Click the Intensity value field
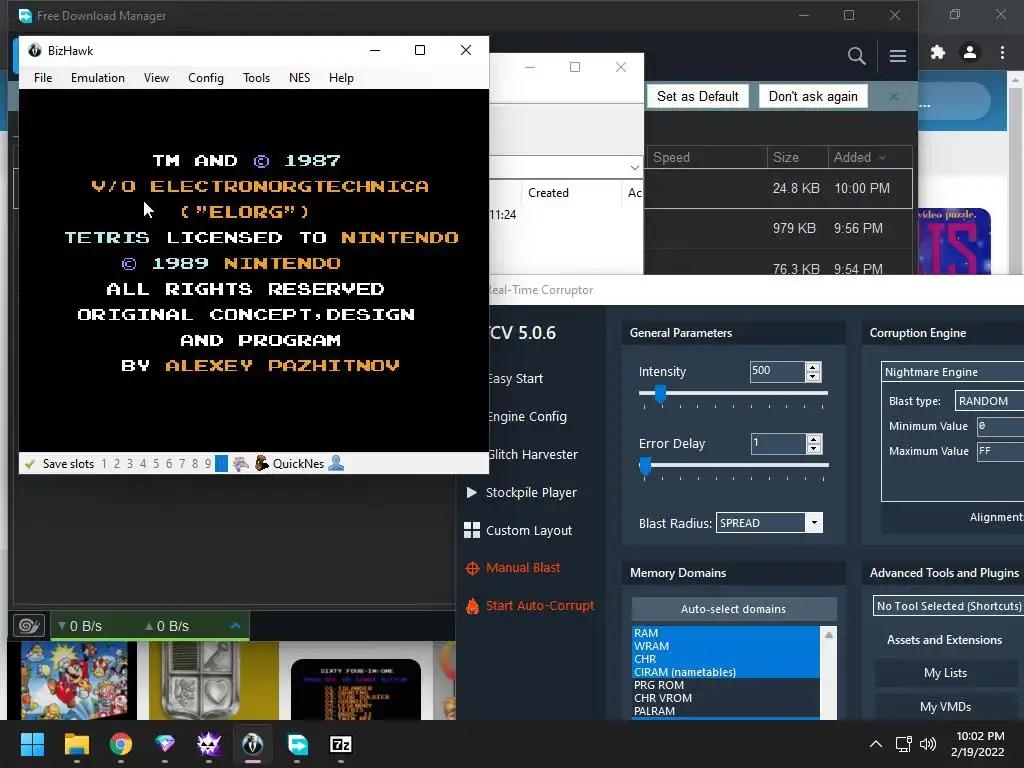This screenshot has width=1024, height=768. (777, 372)
